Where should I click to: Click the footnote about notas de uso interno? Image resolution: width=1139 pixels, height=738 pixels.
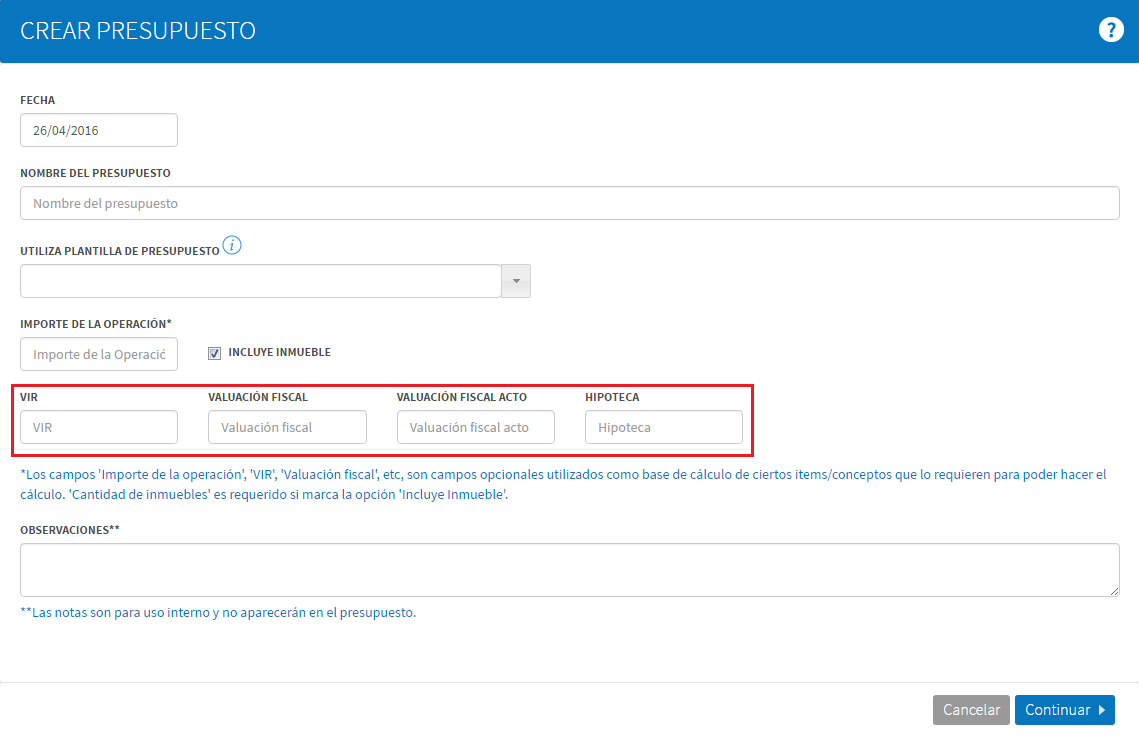click(x=218, y=612)
